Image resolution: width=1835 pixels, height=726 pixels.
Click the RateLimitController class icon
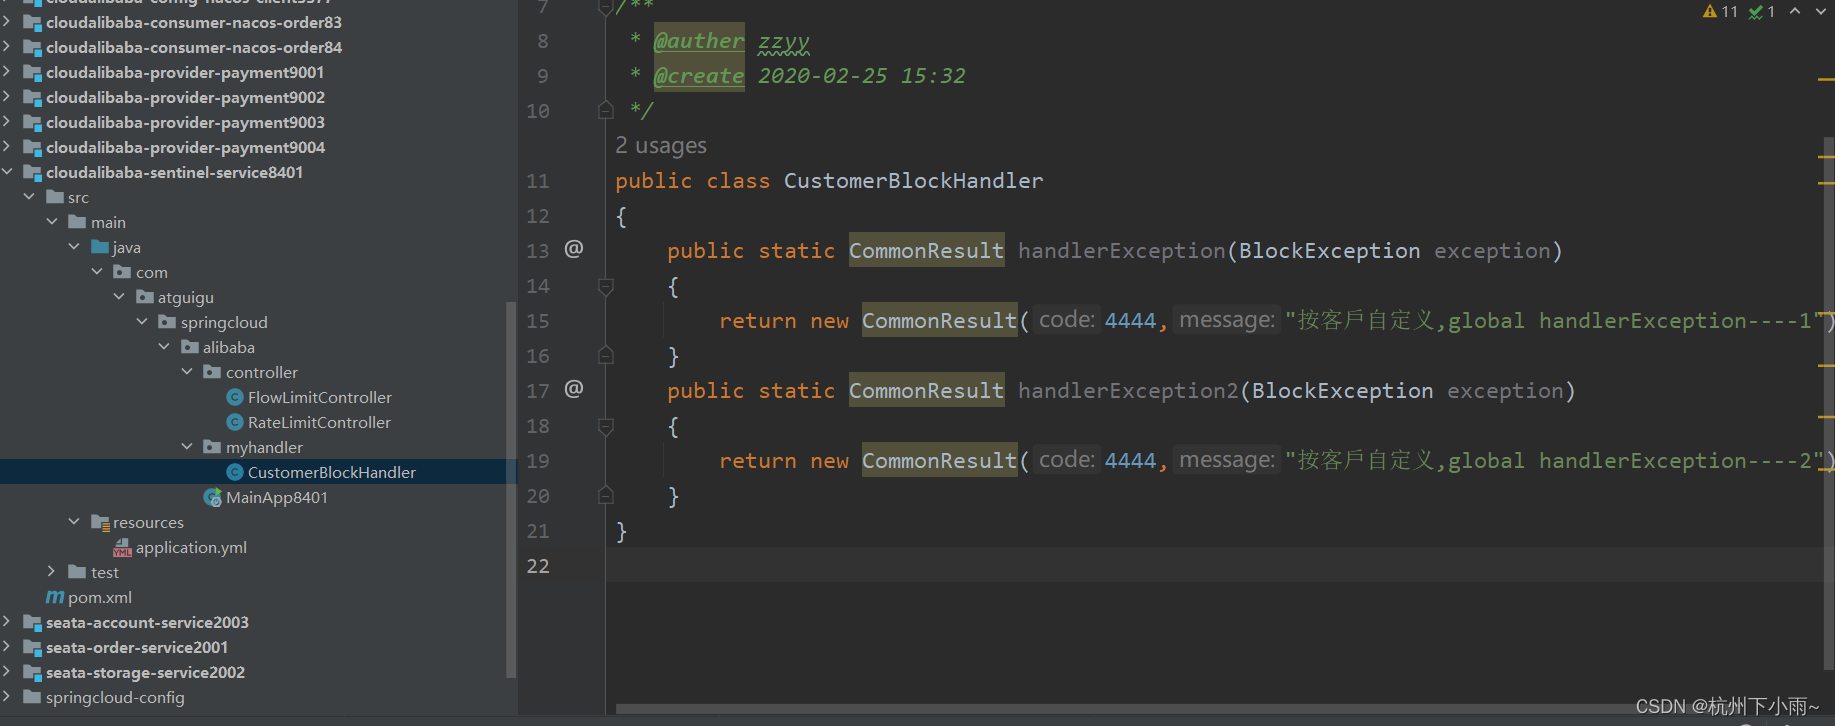coord(235,422)
